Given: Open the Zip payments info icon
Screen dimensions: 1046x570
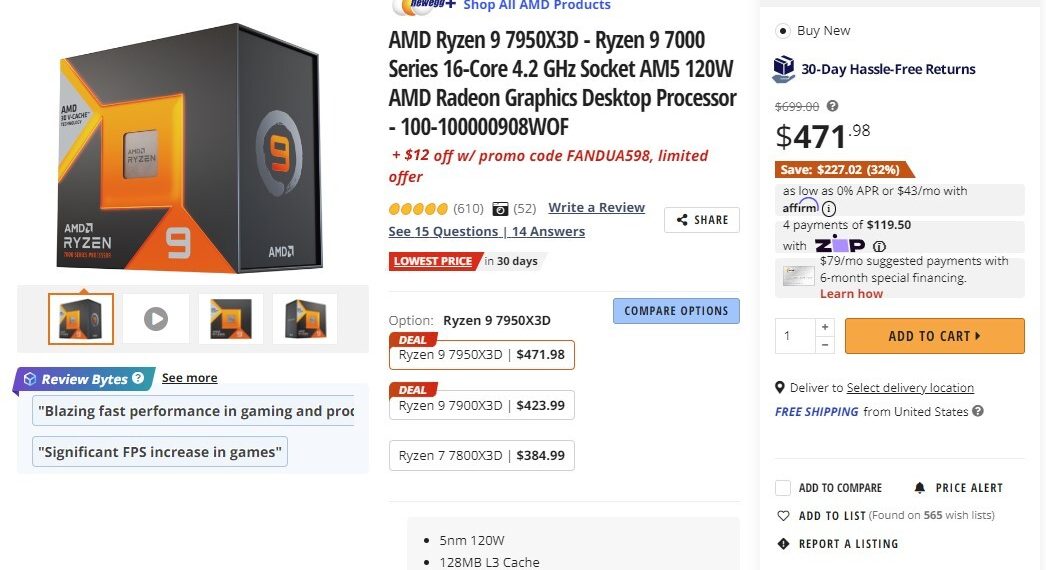Looking at the screenshot, I should (x=879, y=246).
